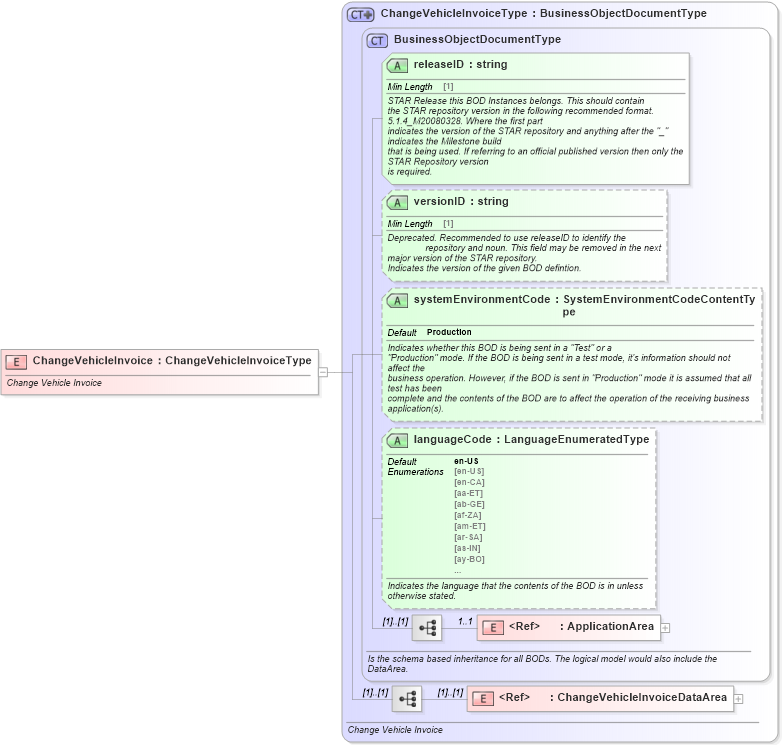783x745 pixels.
Task: Expand the ChangeVehicleInvoiceDataArea reference node
Action: pos(738,699)
